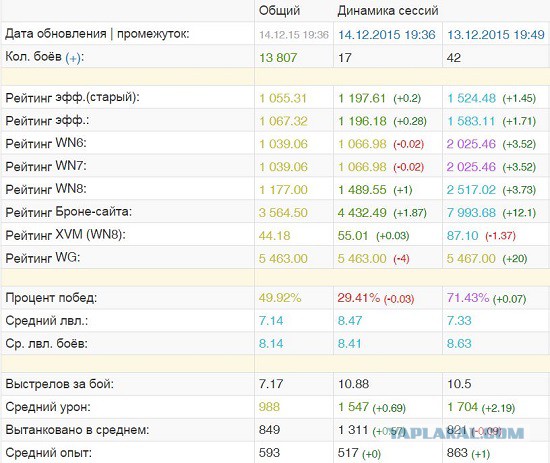Click the Рейтинг Броне-сайта row label
This screenshot has width=550, height=463.
[69, 212]
